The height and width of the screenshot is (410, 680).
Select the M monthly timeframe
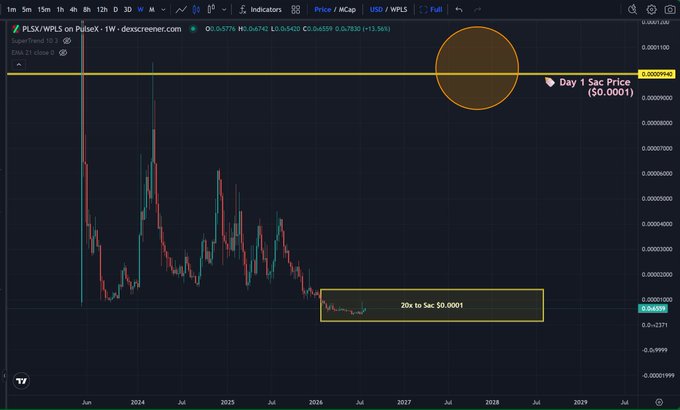pyautogui.click(x=152, y=9)
